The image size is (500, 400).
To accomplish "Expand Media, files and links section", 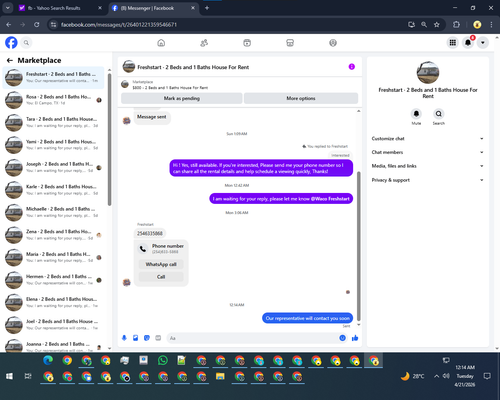I will point(428,166).
